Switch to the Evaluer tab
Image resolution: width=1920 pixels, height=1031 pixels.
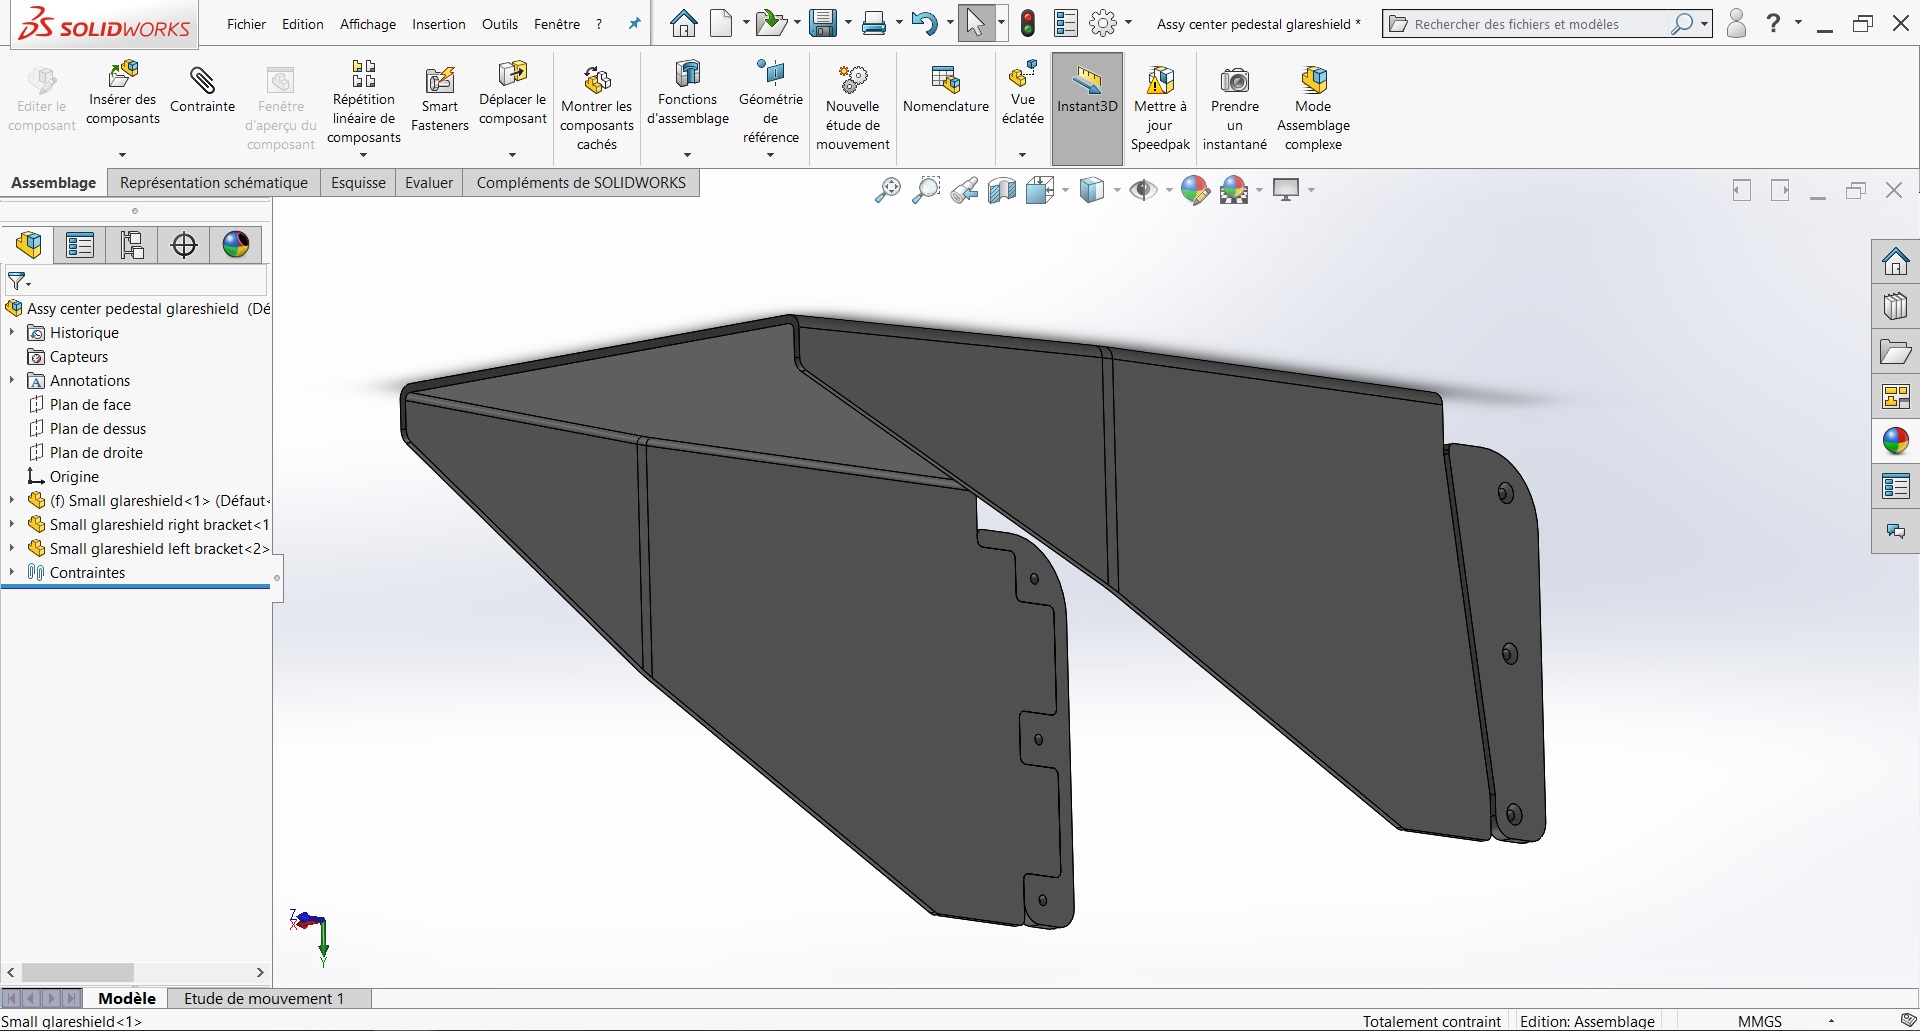(x=429, y=183)
